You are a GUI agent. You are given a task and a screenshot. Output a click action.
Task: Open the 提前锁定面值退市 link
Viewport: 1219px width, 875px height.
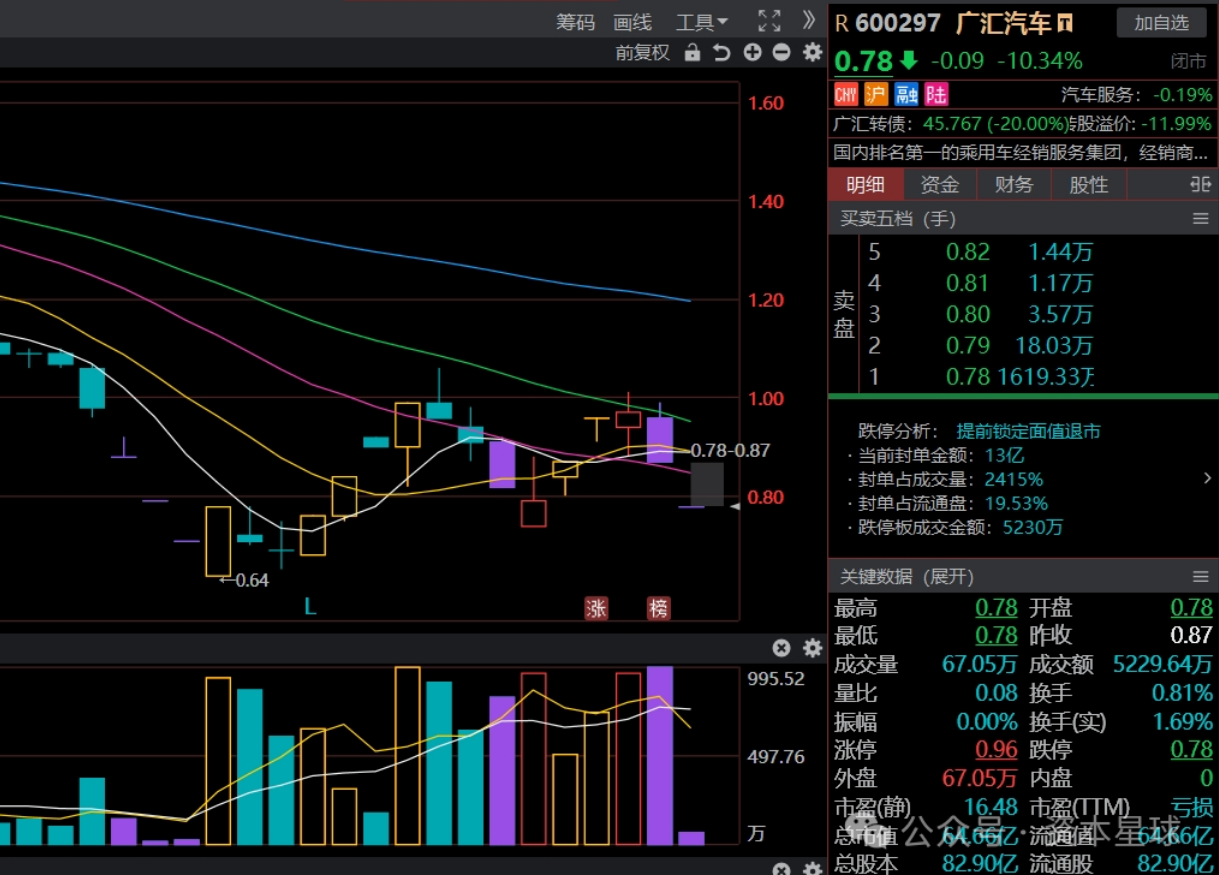[x=1028, y=431]
